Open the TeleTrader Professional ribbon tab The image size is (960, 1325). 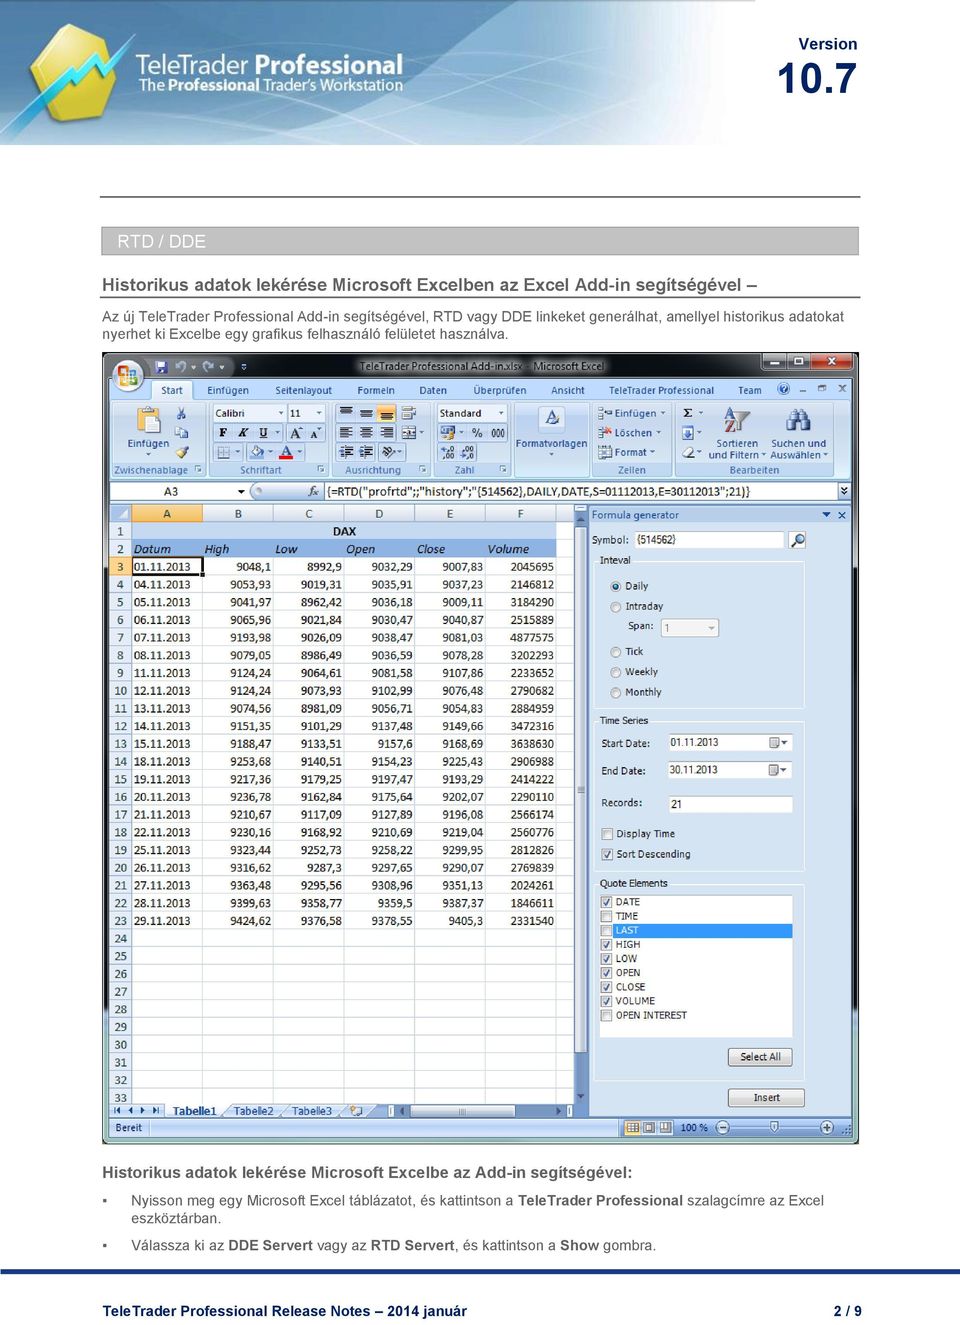click(x=661, y=390)
